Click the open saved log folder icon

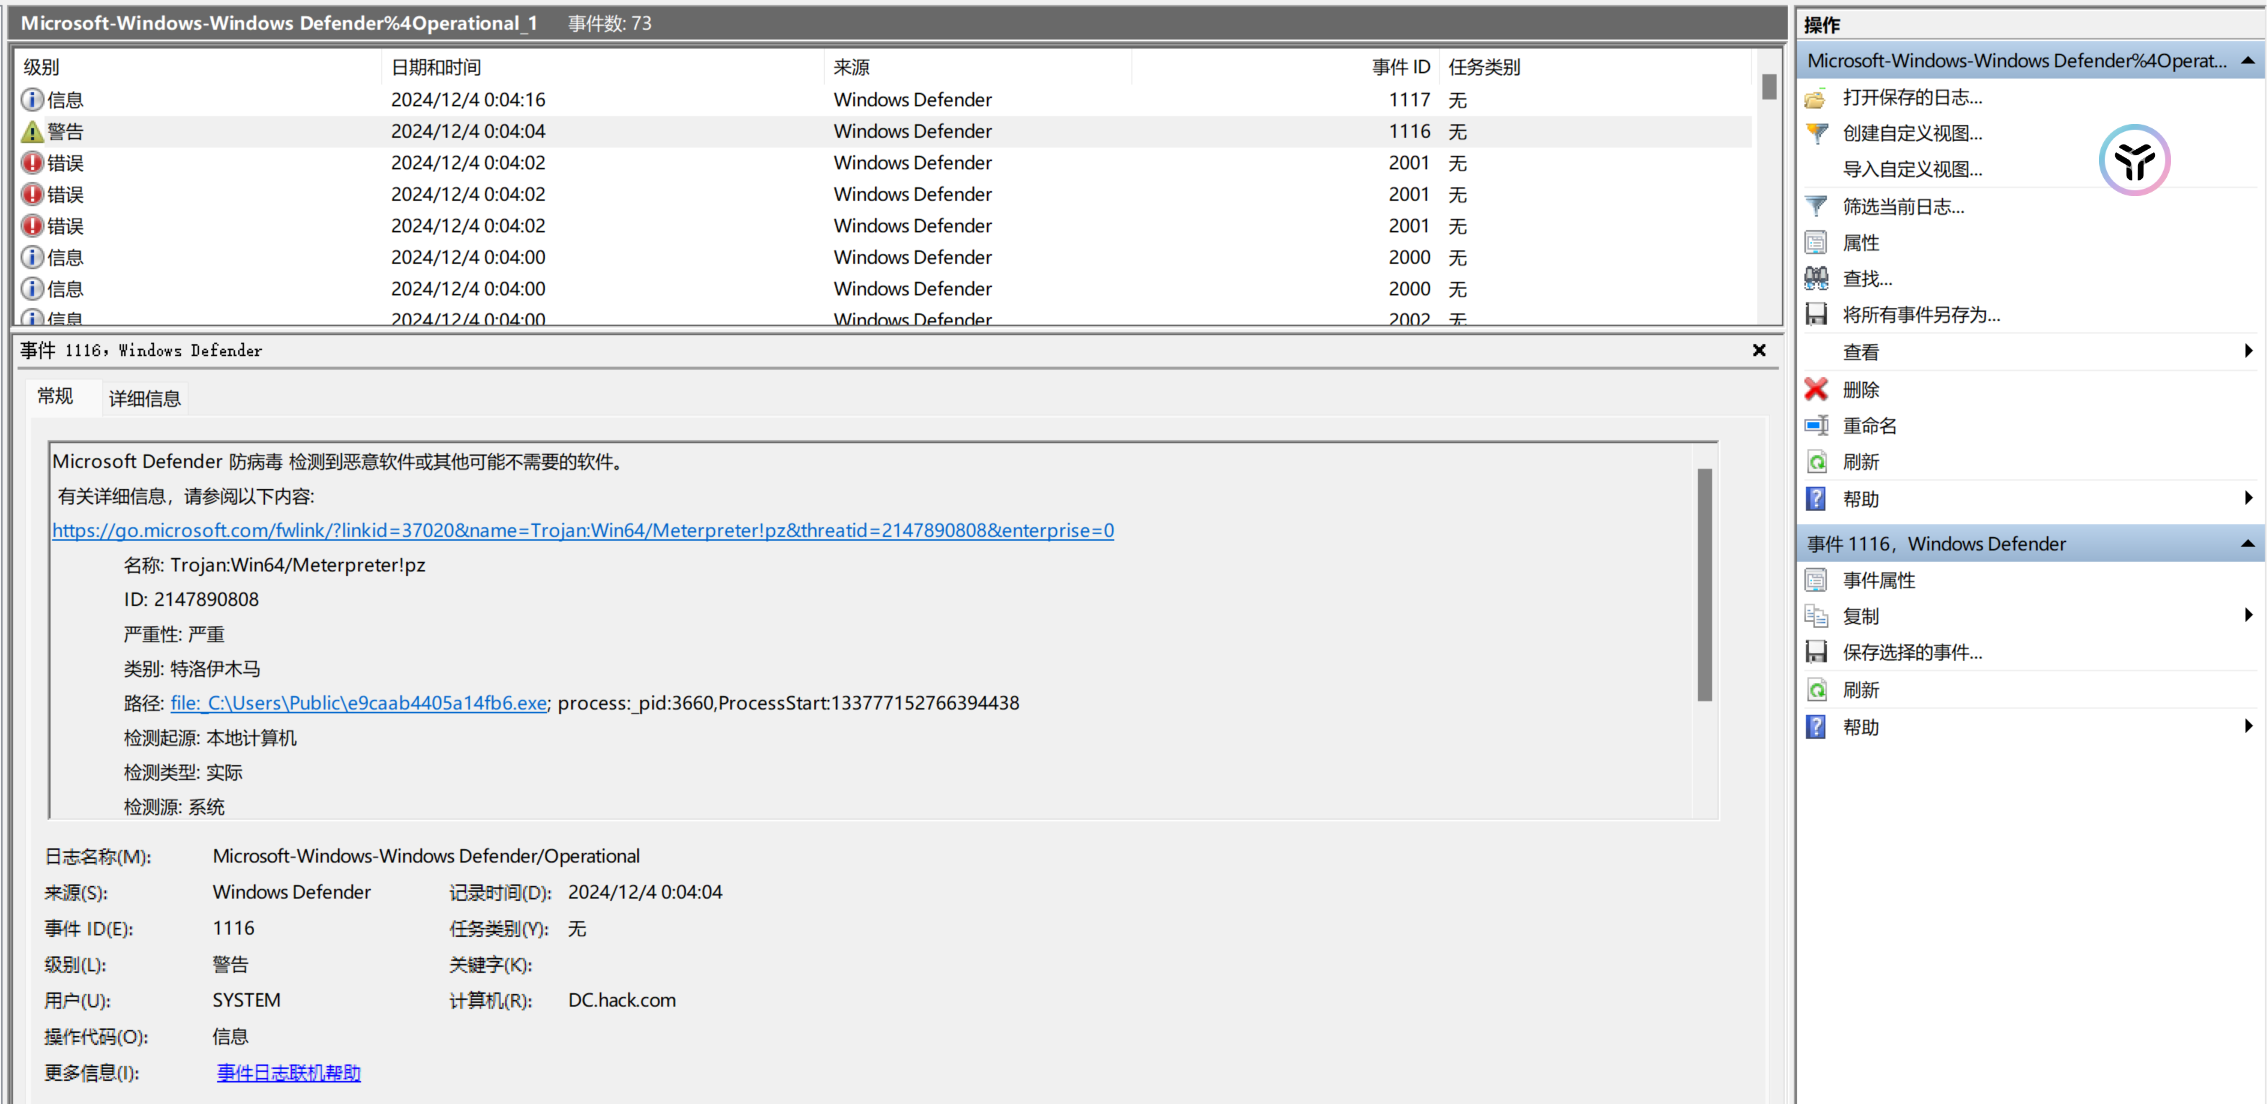click(x=1816, y=98)
